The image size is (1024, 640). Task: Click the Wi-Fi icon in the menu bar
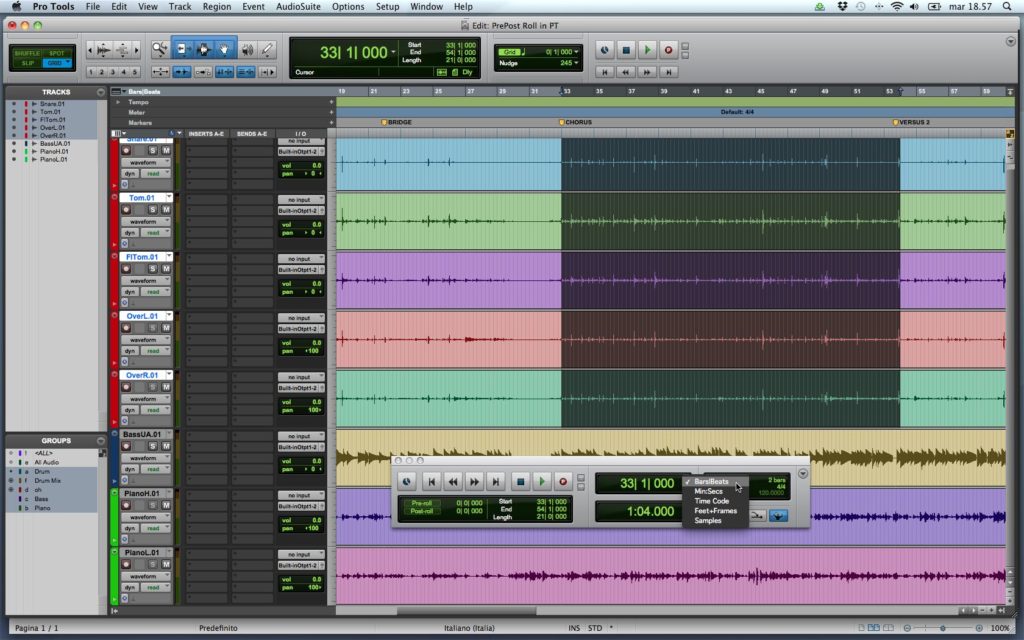[x=897, y=7]
